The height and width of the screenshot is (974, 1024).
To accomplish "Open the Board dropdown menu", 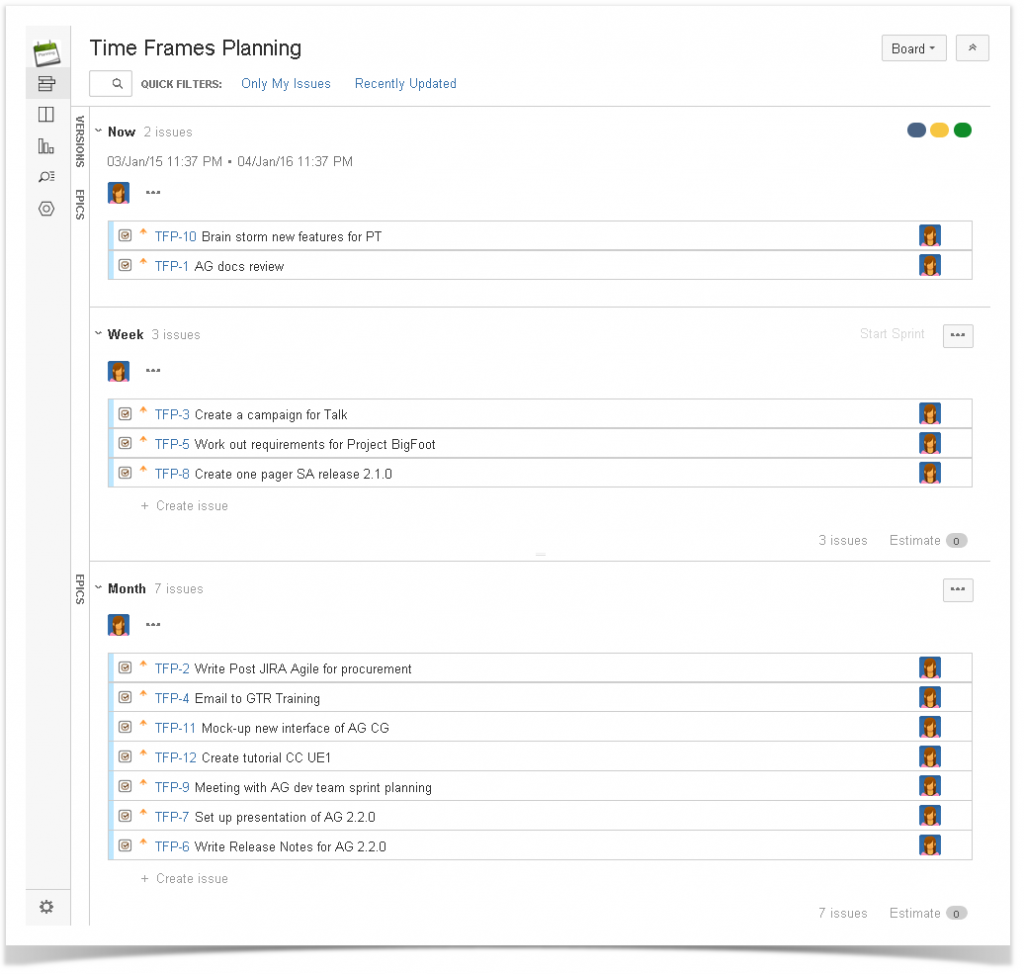I will point(913,47).
